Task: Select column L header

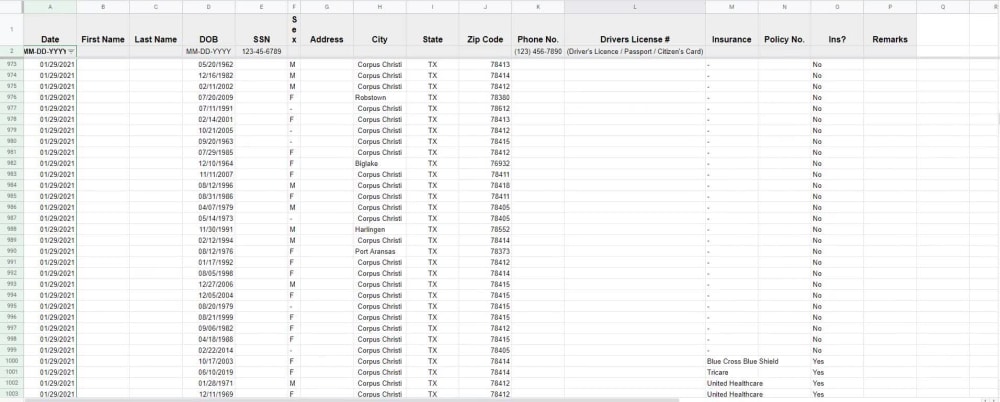Action: (x=635, y=6)
